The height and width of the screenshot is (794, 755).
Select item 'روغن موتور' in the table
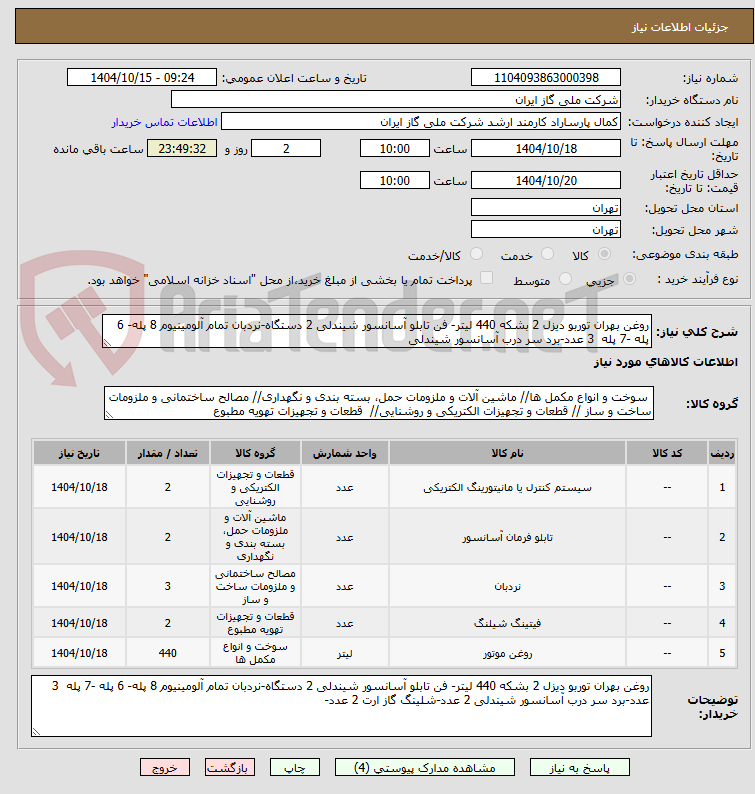tap(507, 653)
